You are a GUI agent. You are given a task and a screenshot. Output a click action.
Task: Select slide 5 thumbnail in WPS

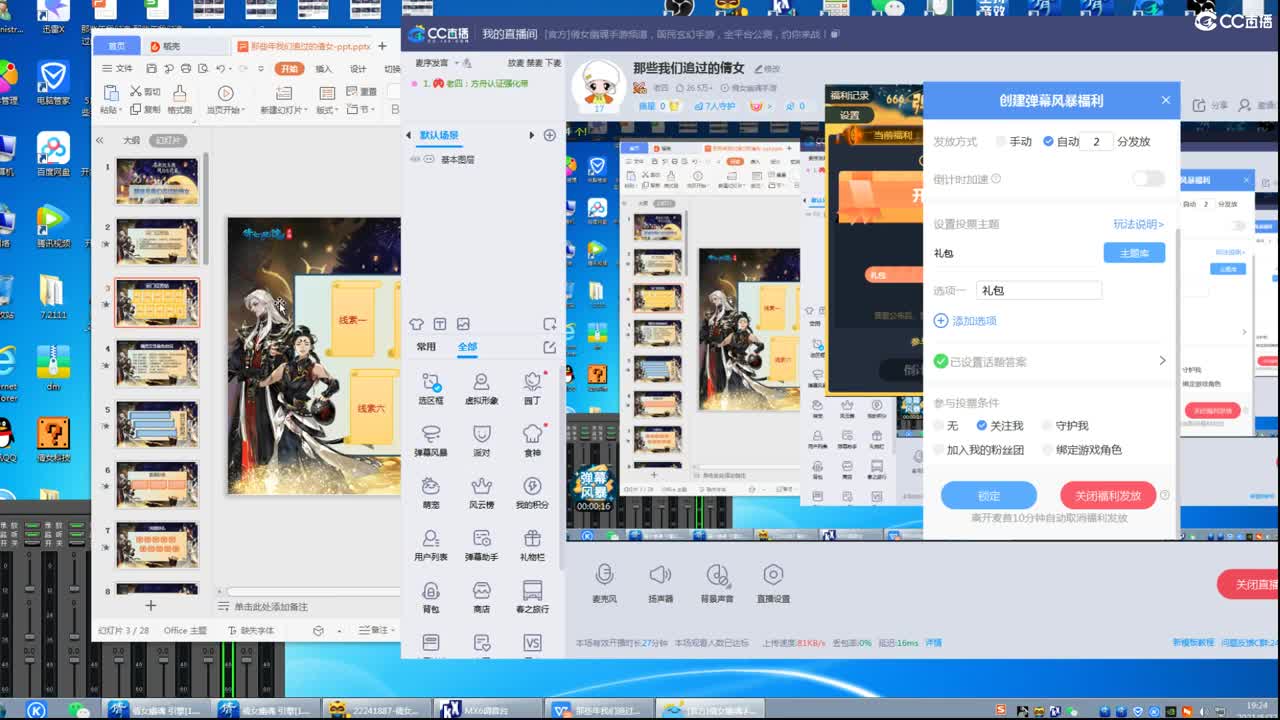[157, 423]
